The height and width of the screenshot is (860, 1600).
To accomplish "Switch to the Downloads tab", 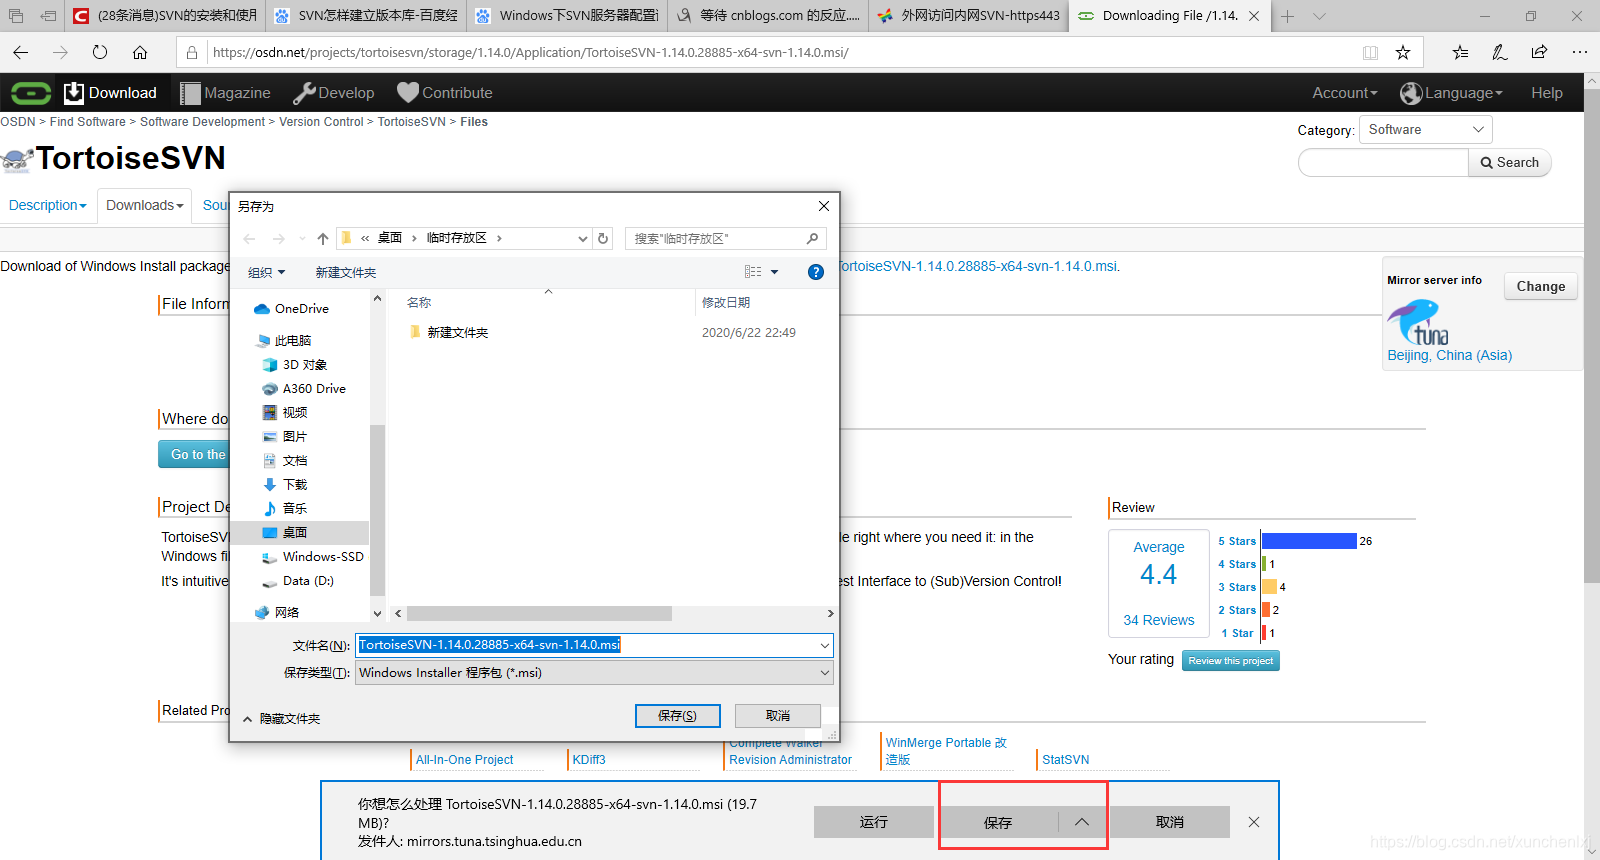I will 145,205.
